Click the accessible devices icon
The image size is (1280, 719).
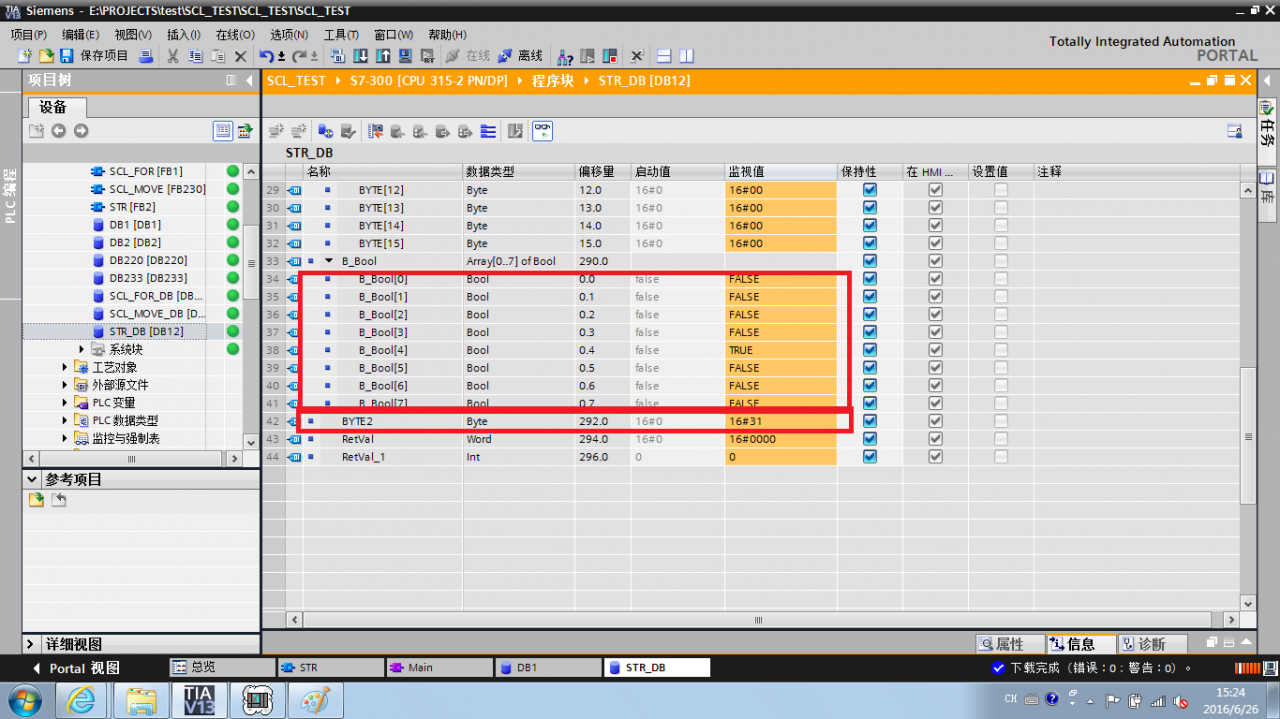[x=565, y=56]
